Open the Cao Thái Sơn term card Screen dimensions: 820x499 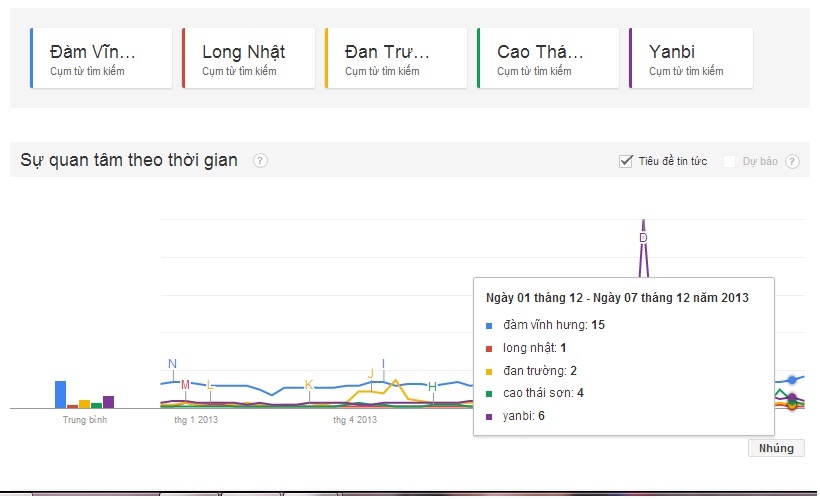548,58
